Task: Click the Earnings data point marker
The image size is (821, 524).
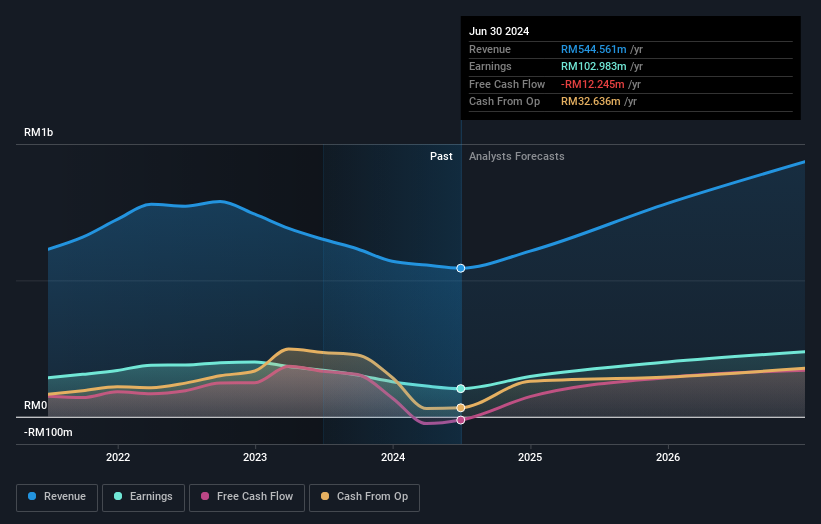Action: coord(461,388)
